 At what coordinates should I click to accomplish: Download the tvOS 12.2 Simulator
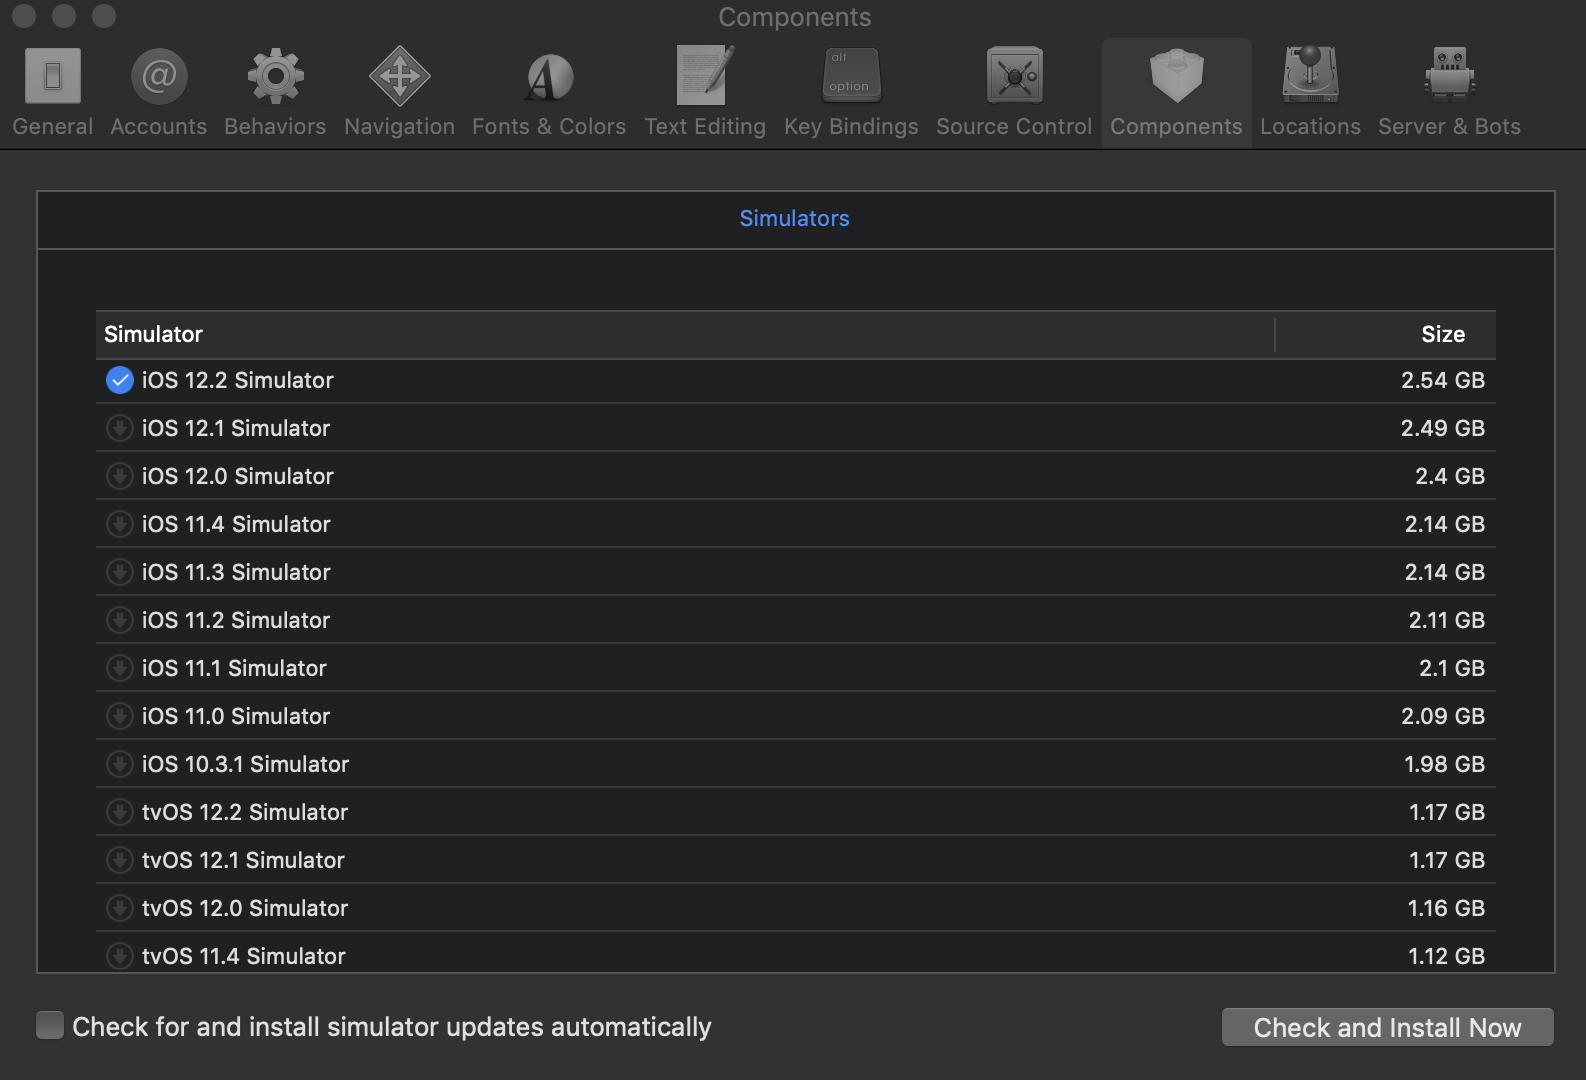tap(120, 812)
